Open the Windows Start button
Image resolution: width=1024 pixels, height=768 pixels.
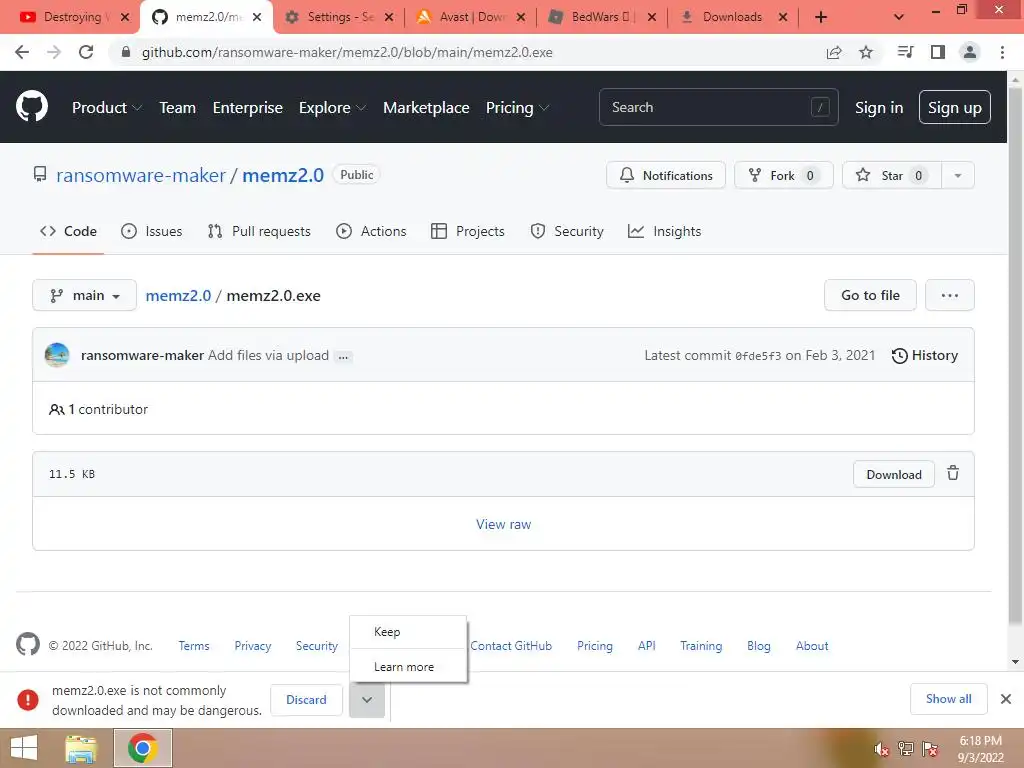point(24,748)
